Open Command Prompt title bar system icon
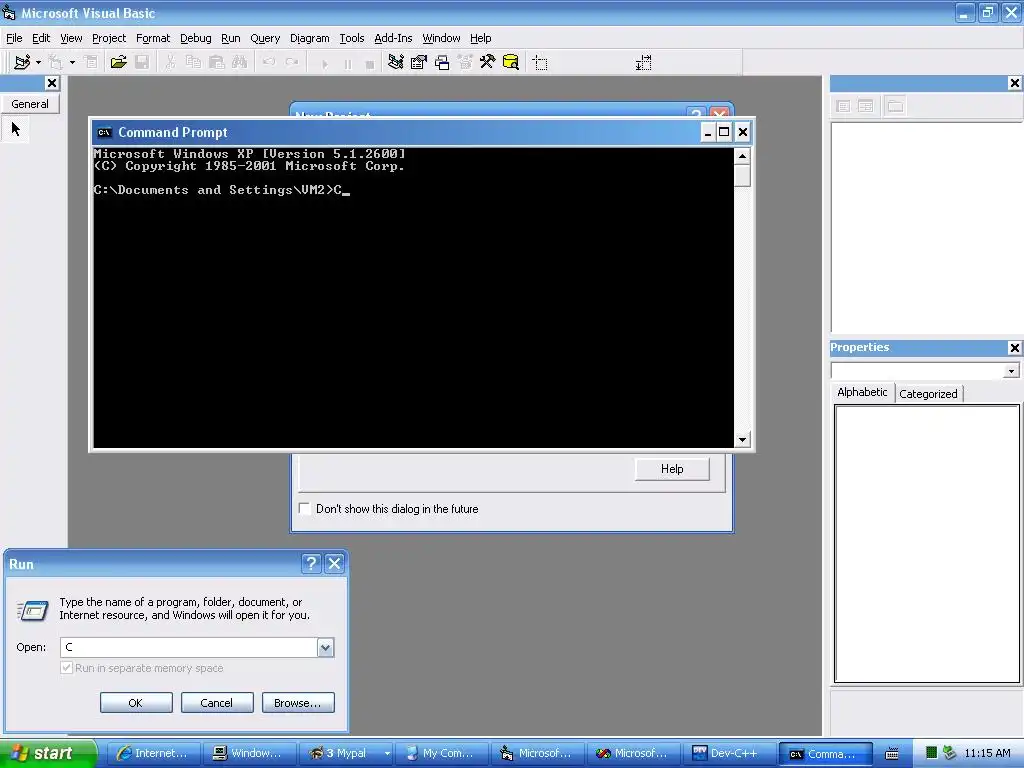 point(104,133)
